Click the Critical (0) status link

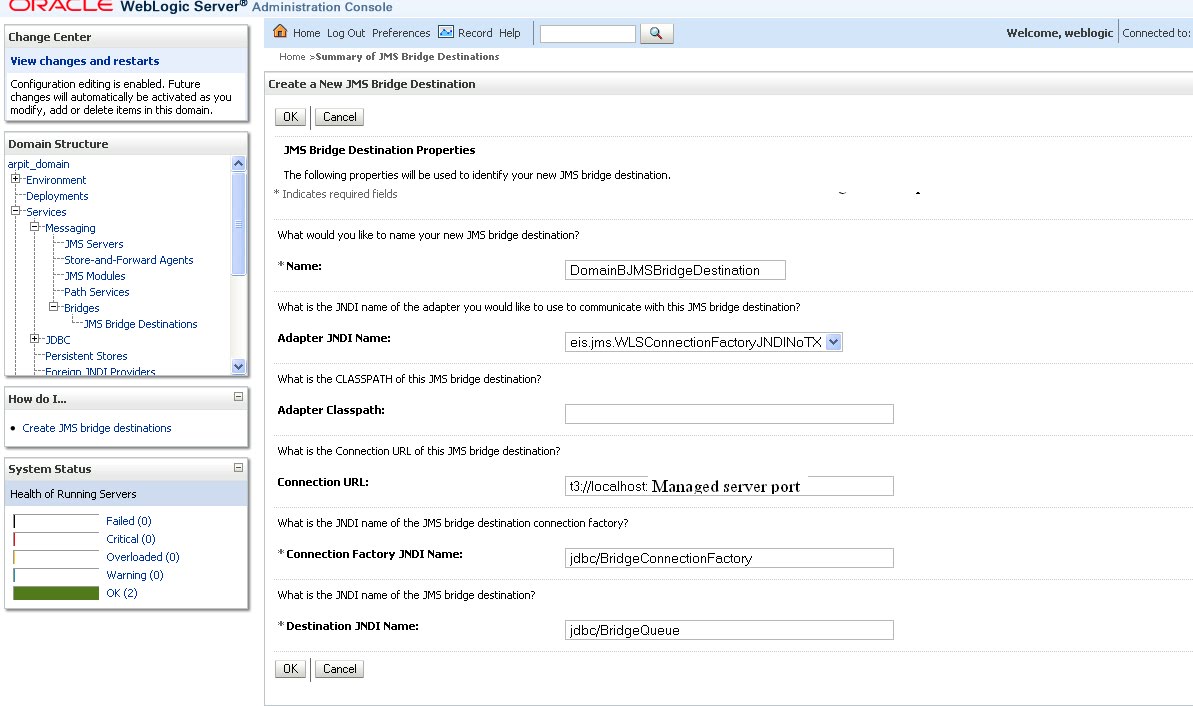(x=131, y=539)
